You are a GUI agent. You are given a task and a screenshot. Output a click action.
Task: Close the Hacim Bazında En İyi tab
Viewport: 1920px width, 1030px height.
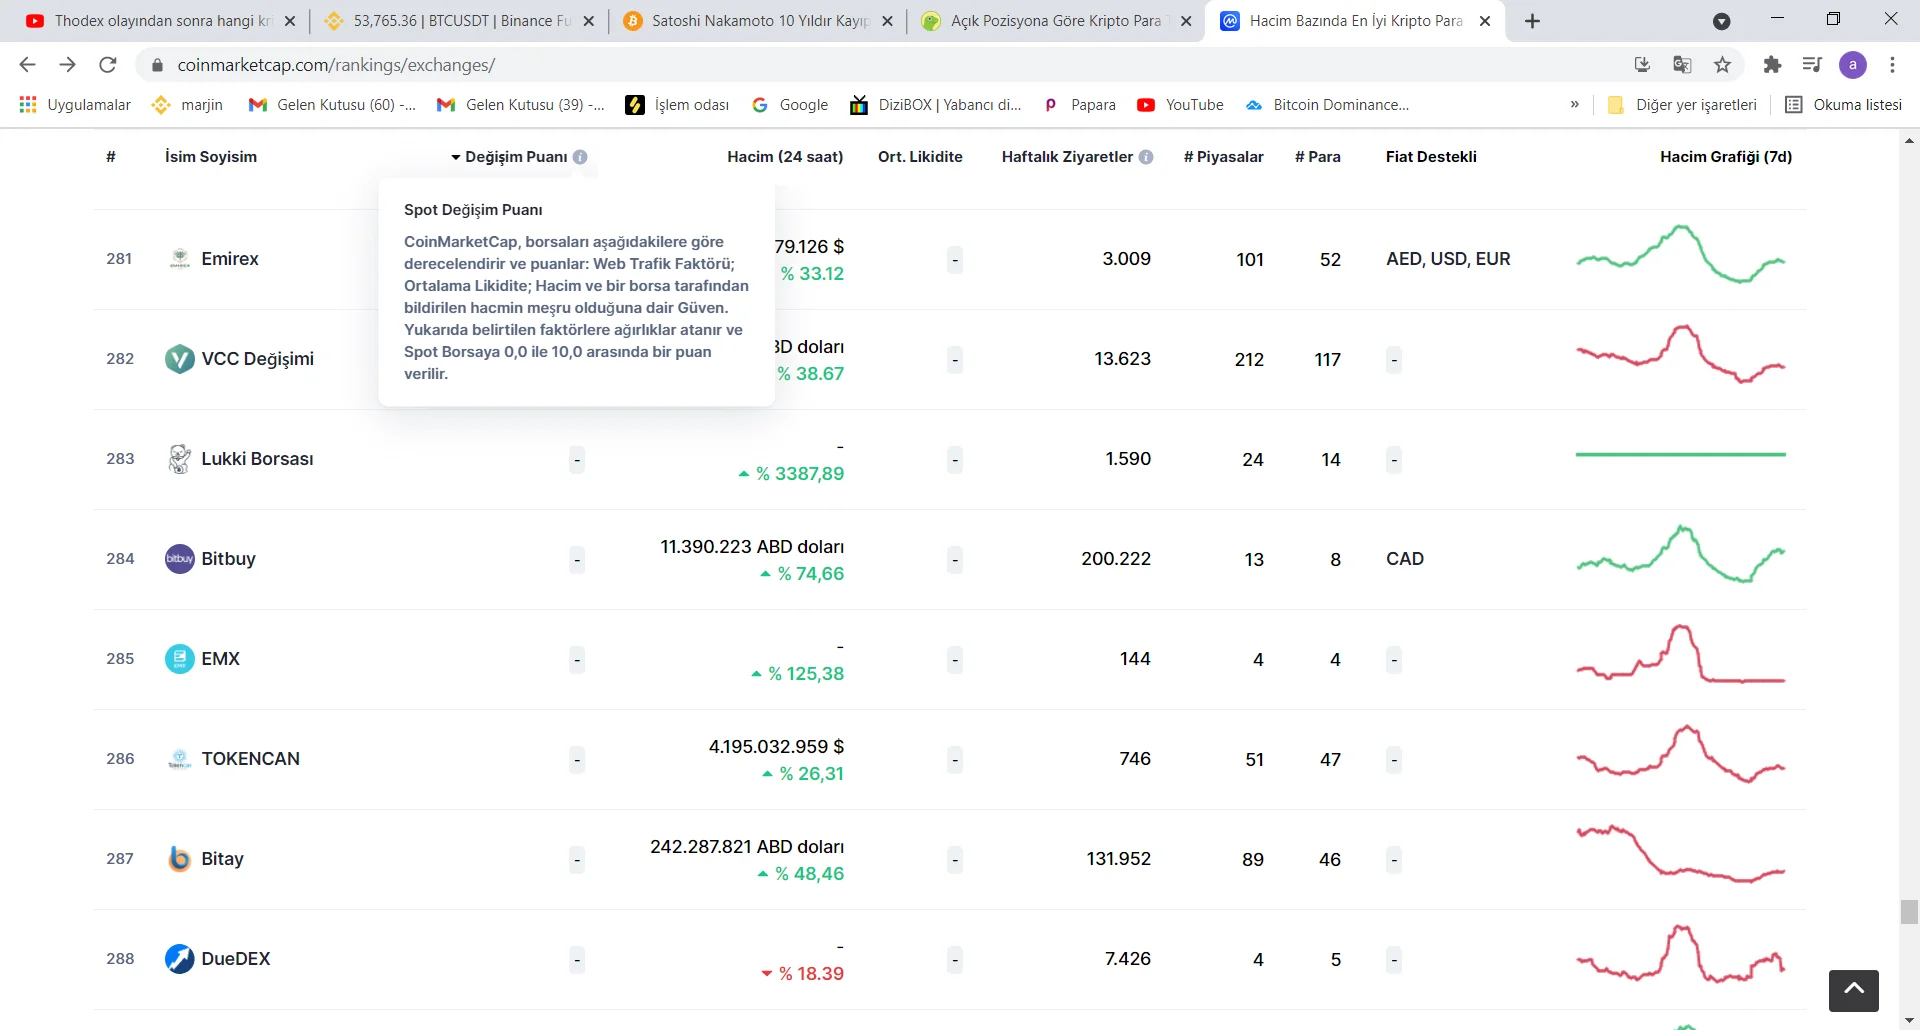(x=1485, y=21)
